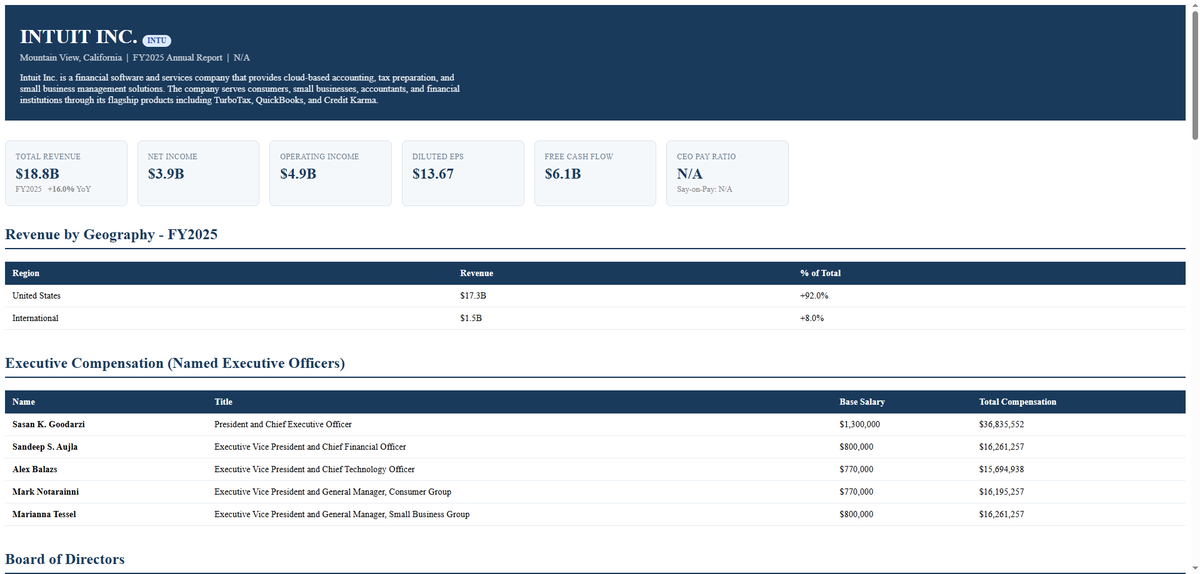Click the Net Income $3.9B card
The height and width of the screenshot is (574, 1200).
pyautogui.click(x=199, y=173)
